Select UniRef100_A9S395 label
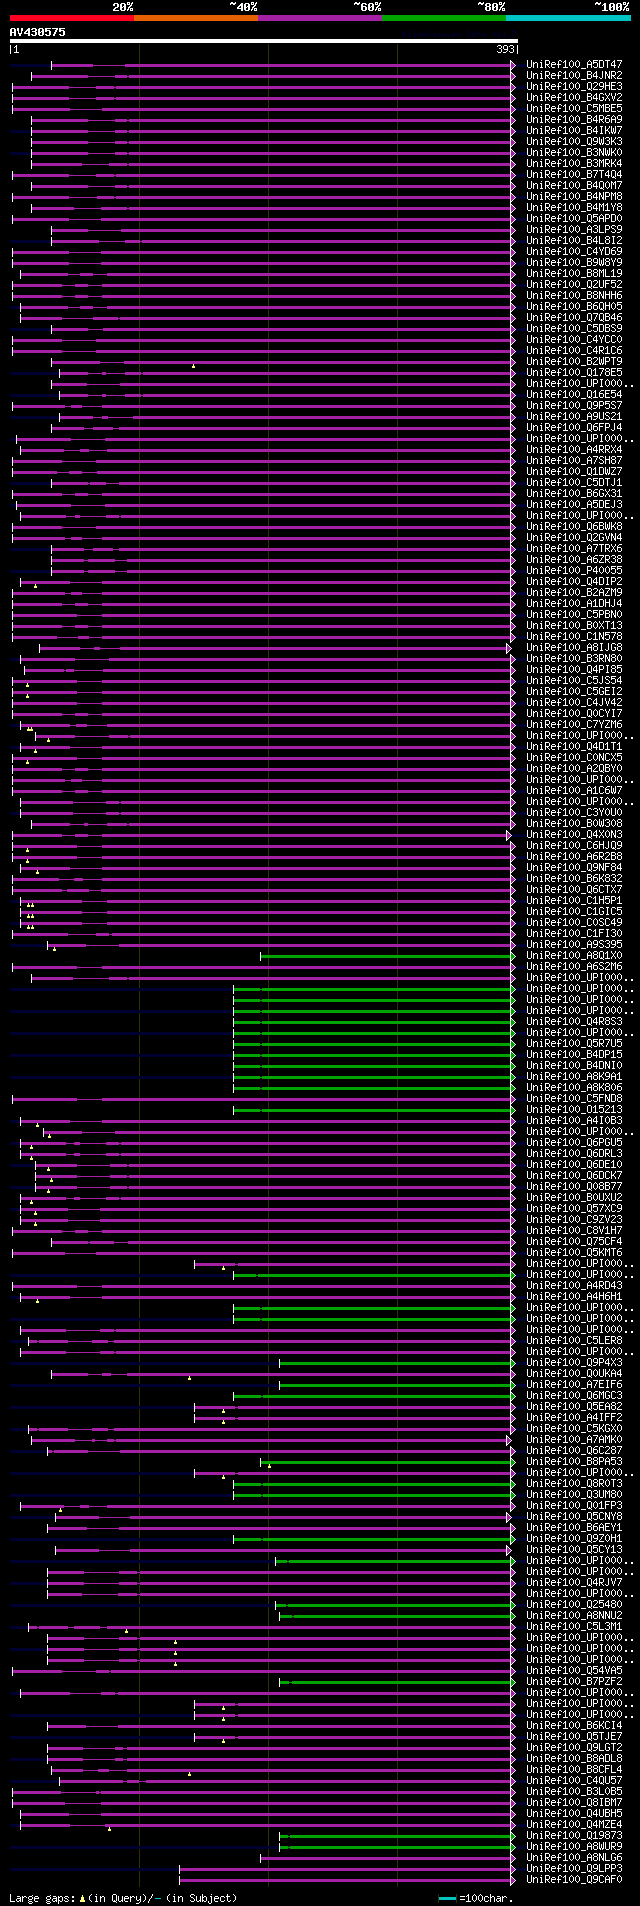Screen dimensions: 640x1906 point(574,945)
